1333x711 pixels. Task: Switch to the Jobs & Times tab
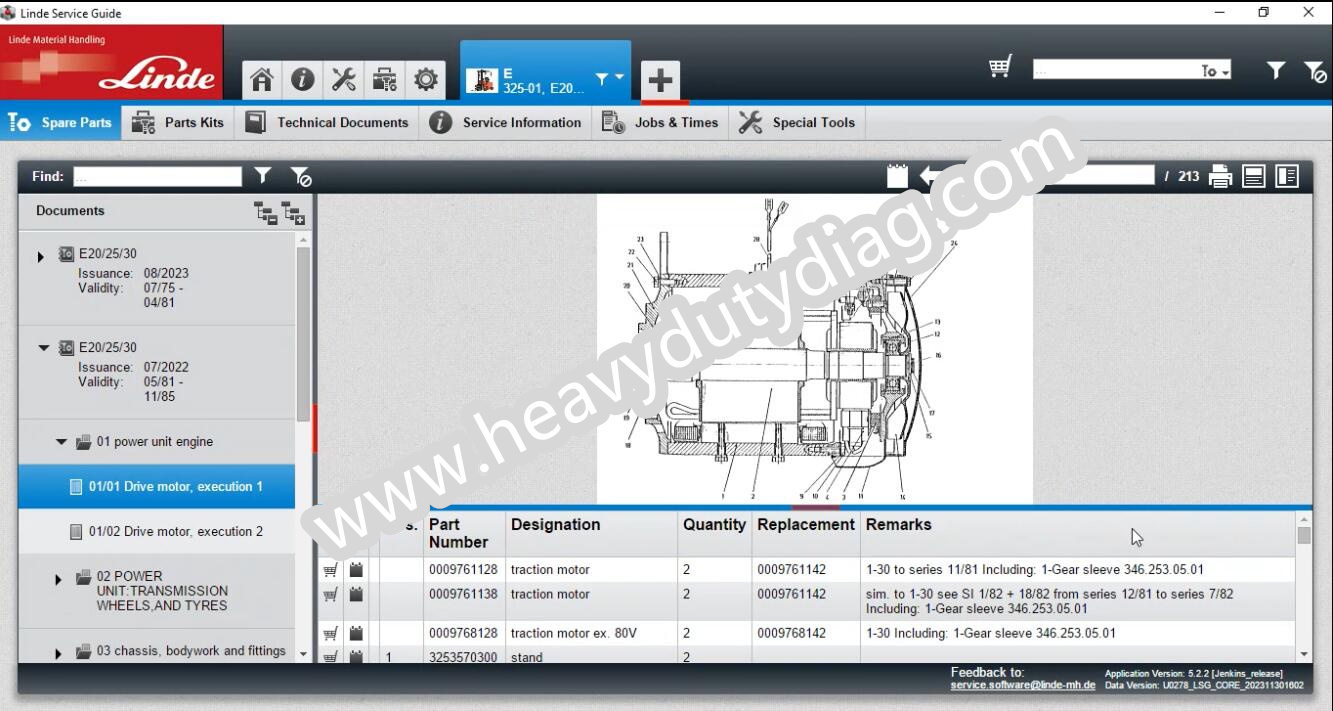[x=660, y=122]
